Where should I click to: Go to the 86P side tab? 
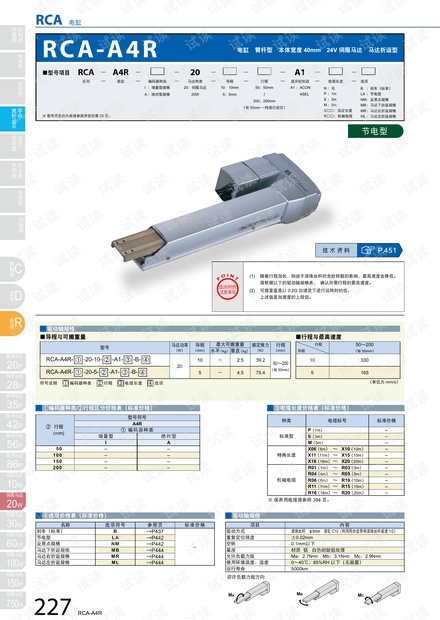click(13, 462)
